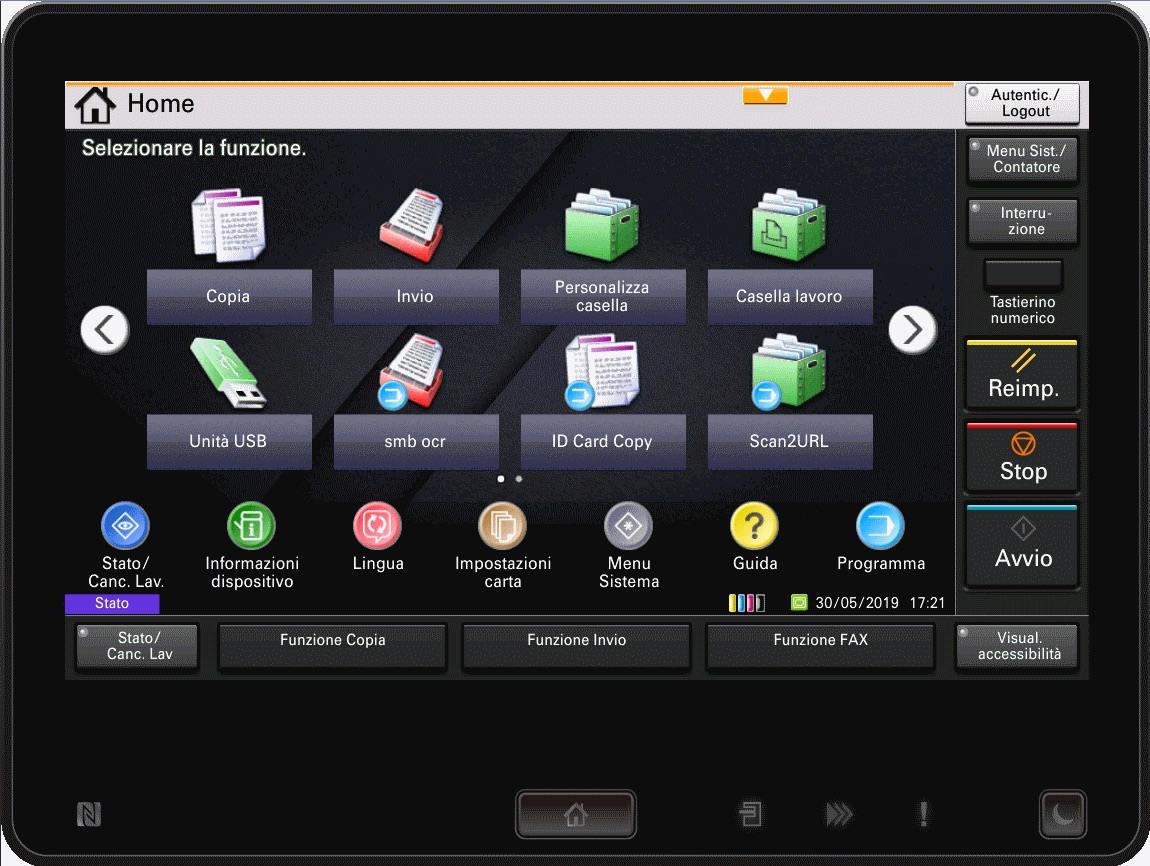Click the date 30/05/2019 text
Screen dimensions: 1150x866
point(857,603)
